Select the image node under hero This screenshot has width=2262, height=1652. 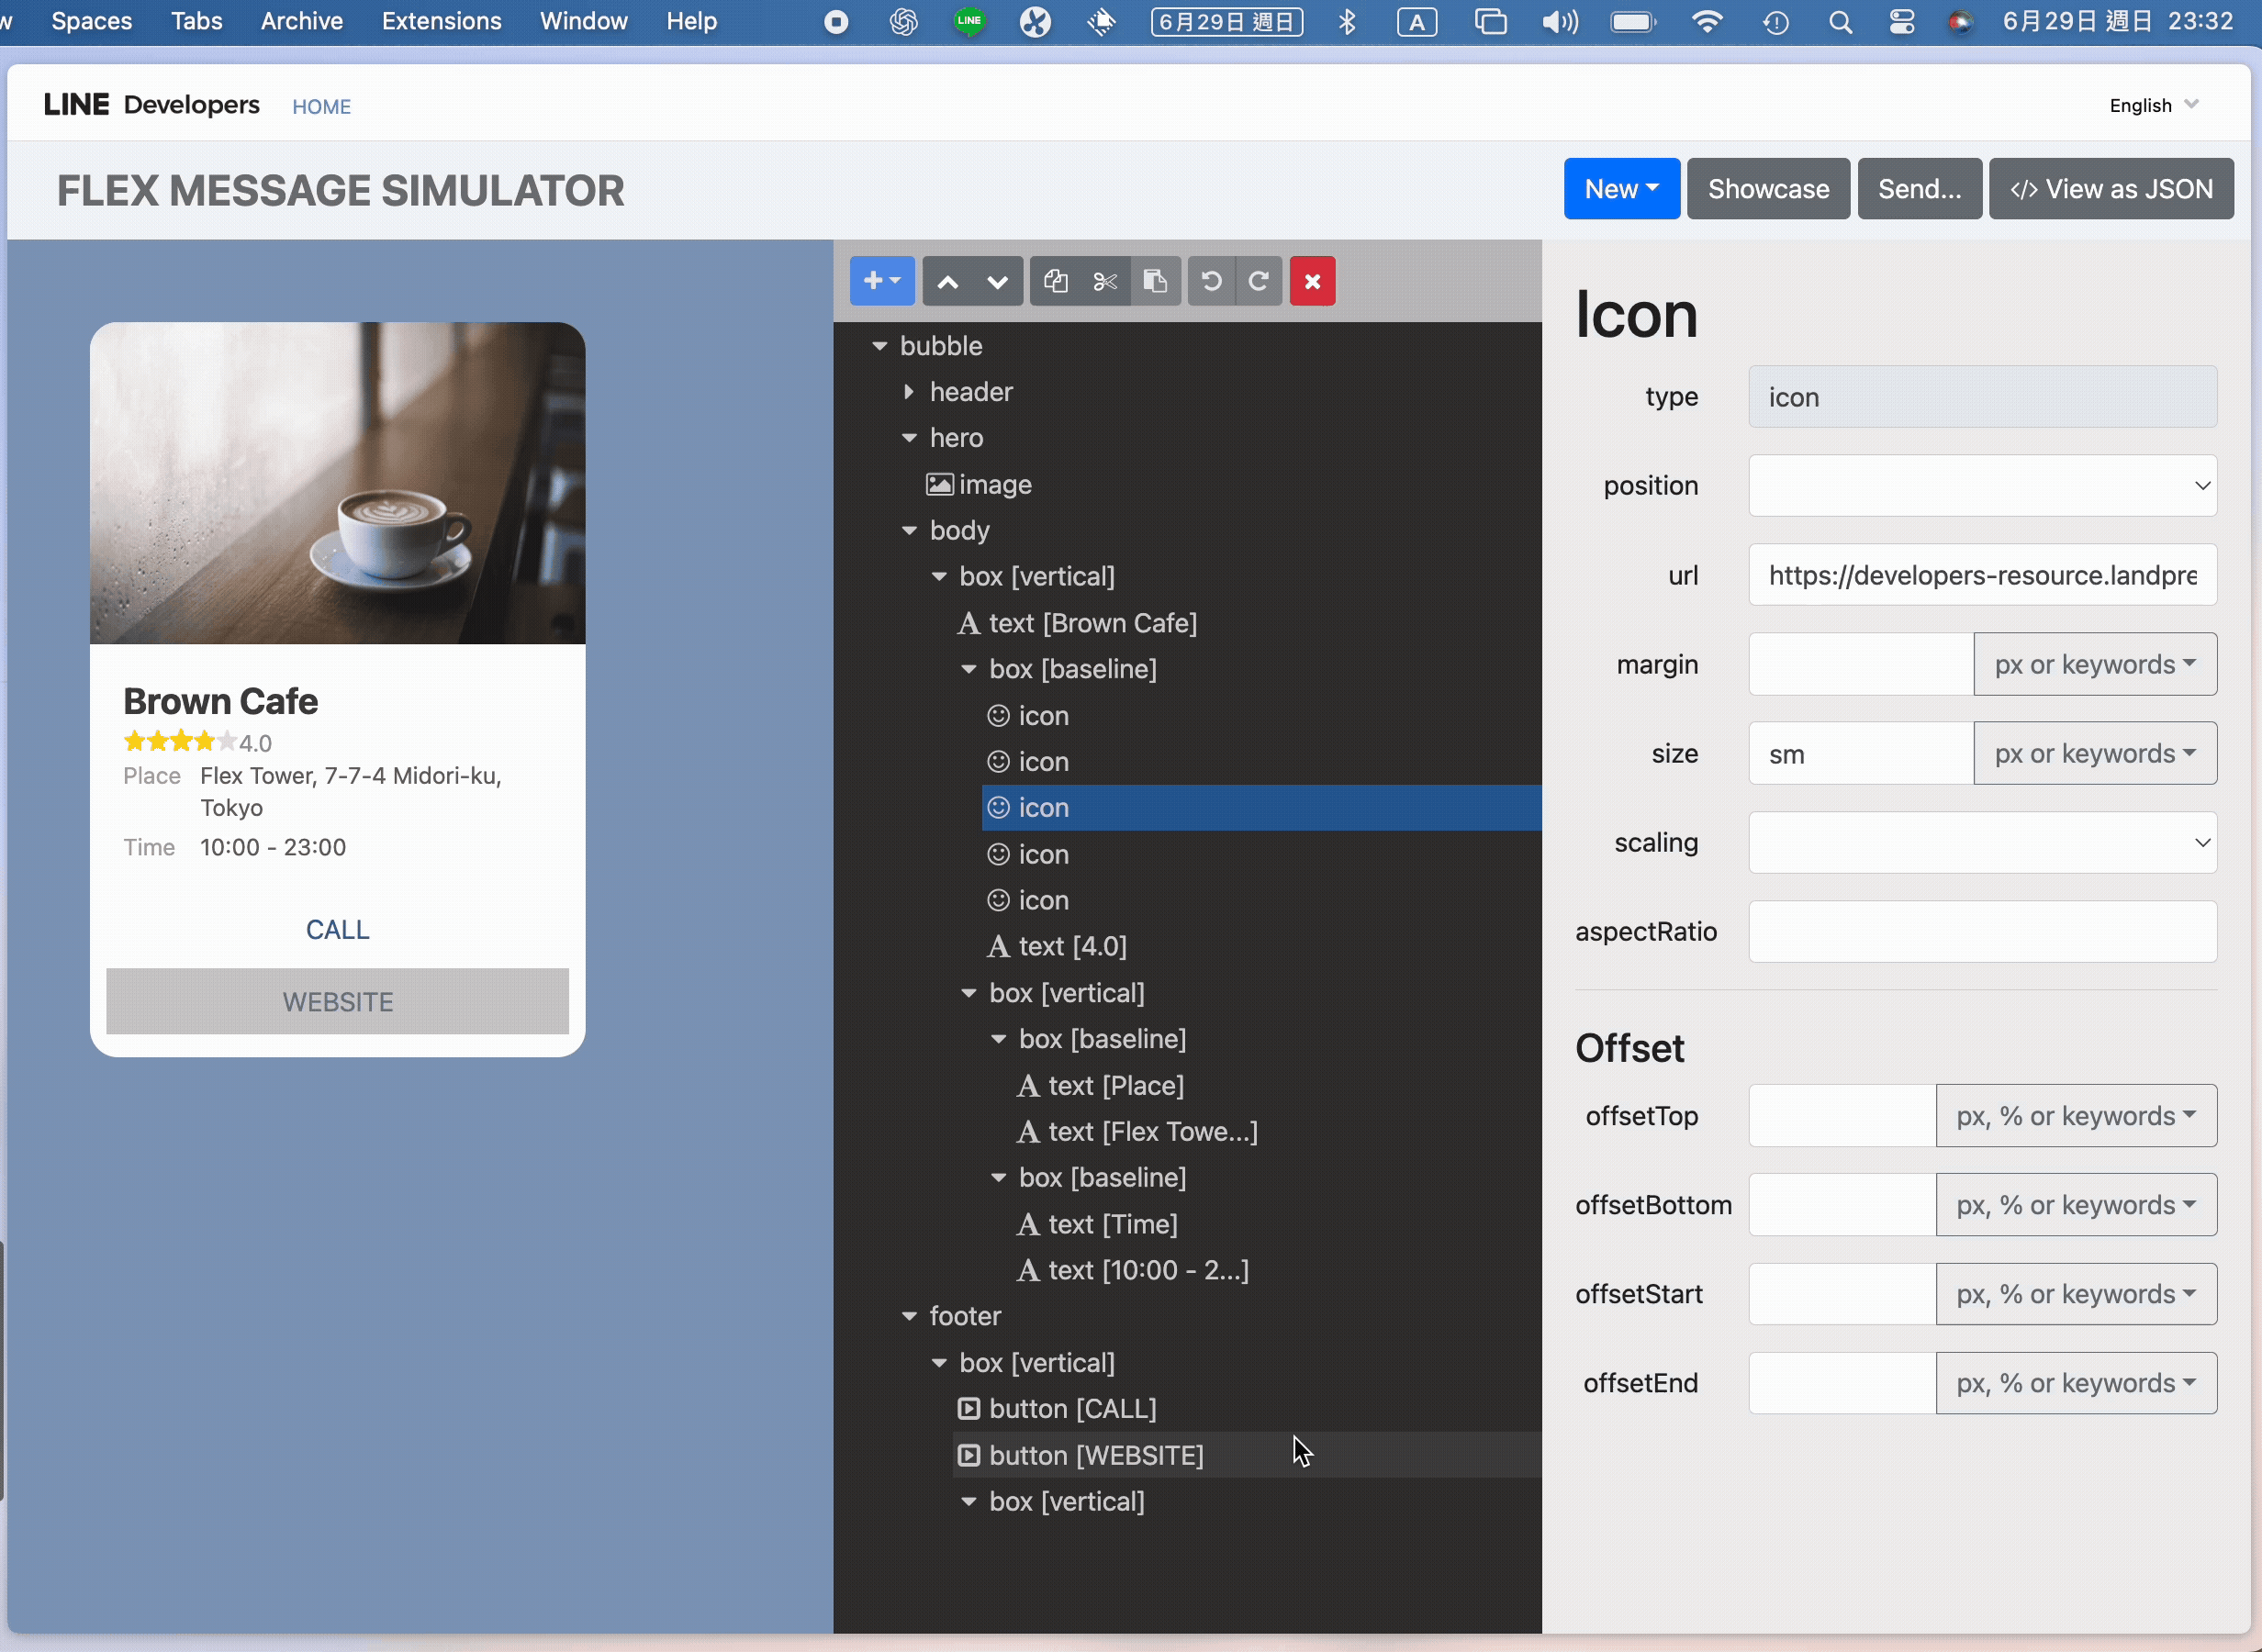tap(979, 484)
